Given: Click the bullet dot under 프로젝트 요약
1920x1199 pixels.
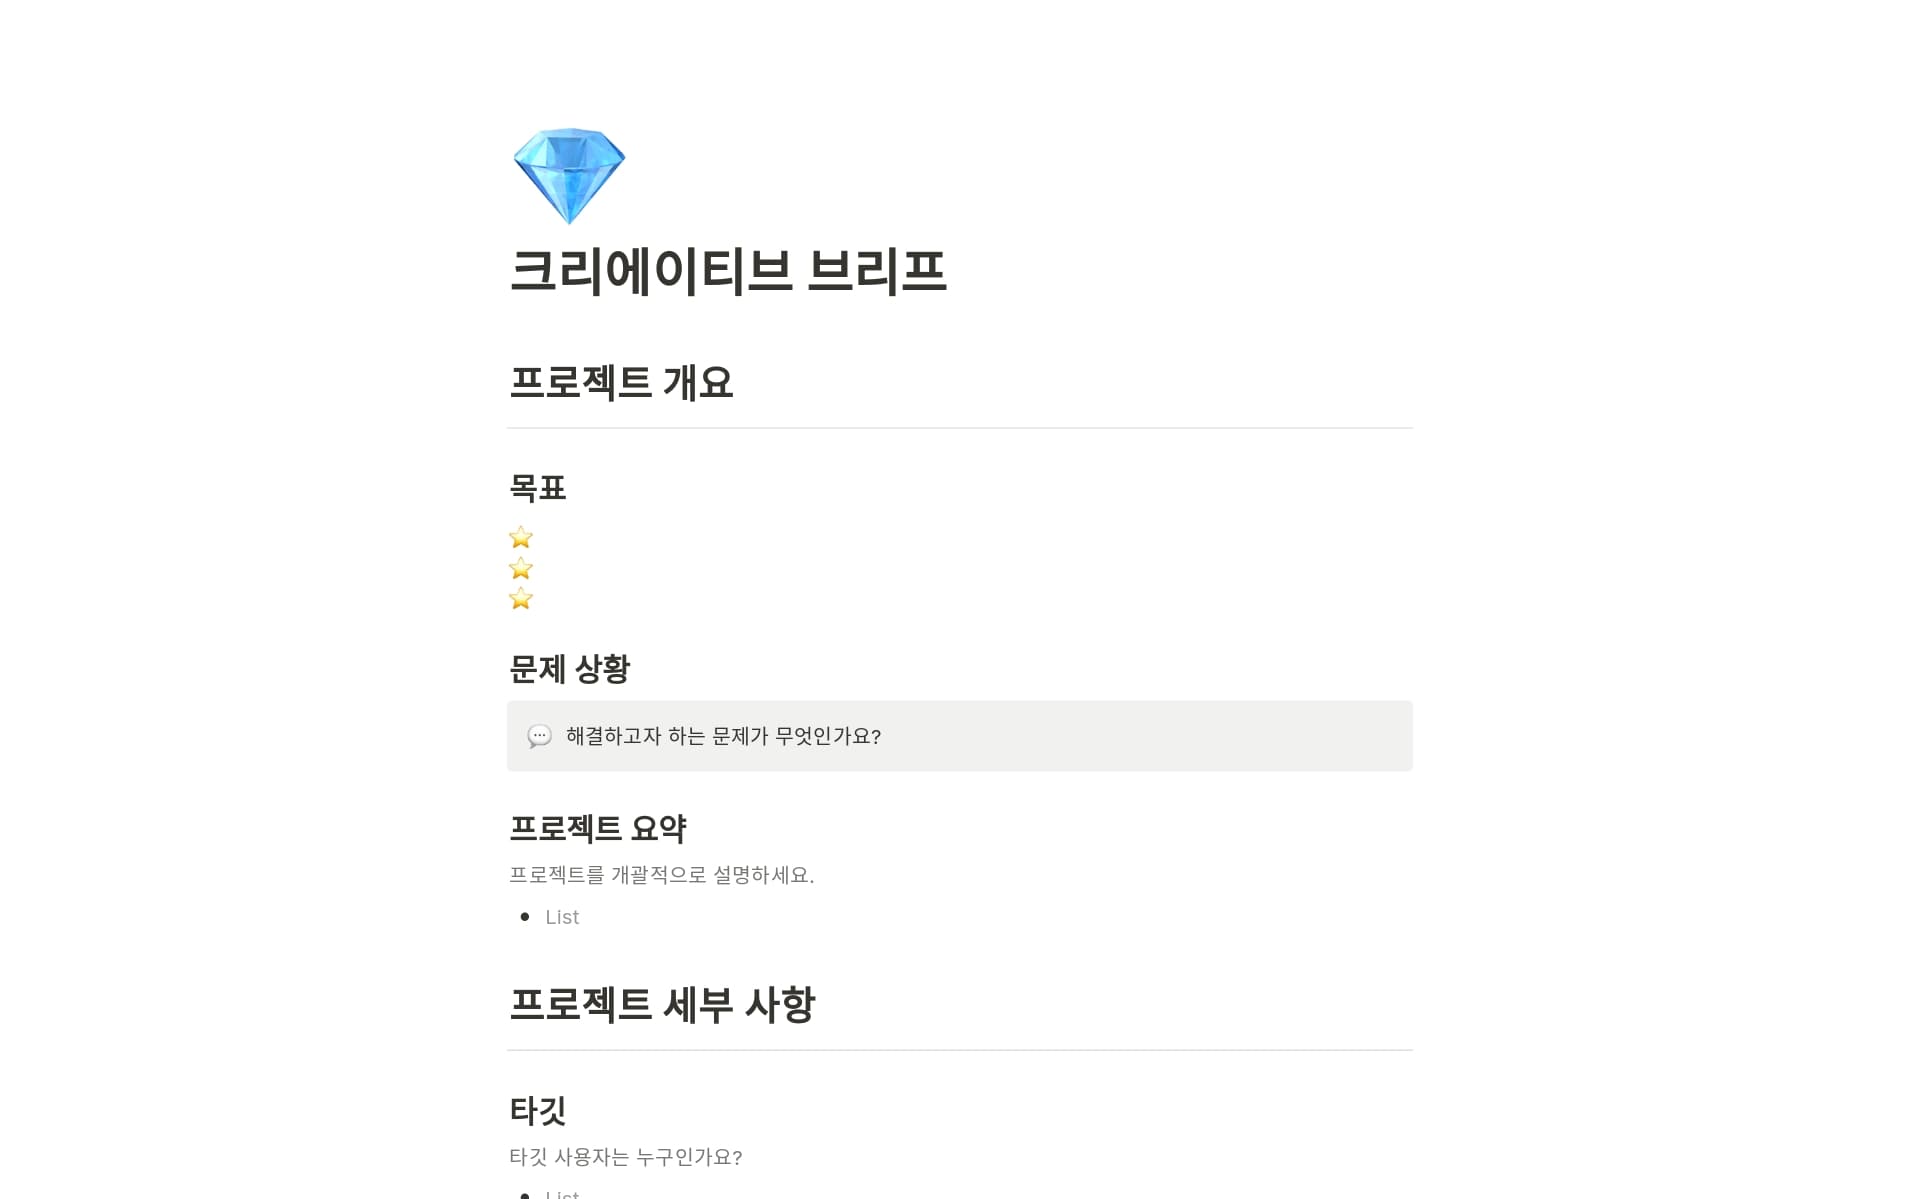Looking at the screenshot, I should [x=525, y=917].
